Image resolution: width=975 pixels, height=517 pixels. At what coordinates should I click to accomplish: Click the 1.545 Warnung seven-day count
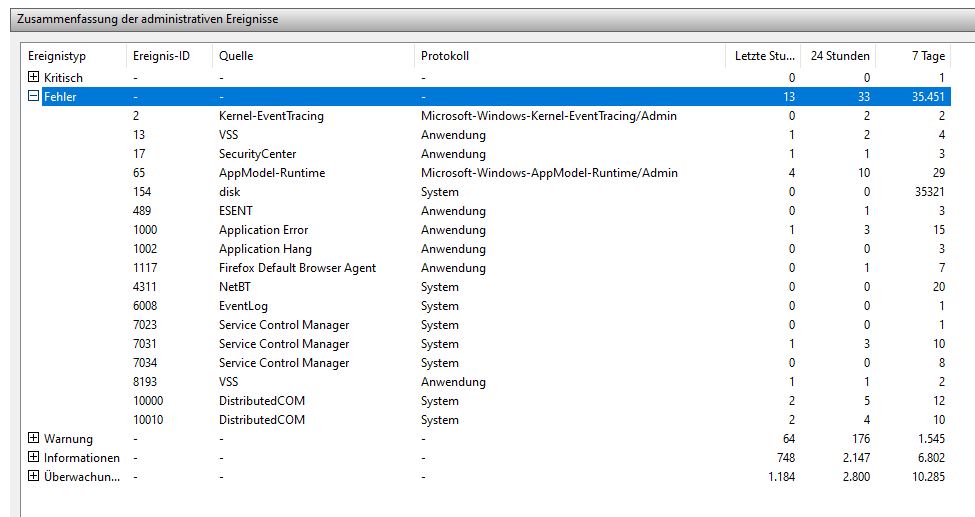click(x=931, y=439)
